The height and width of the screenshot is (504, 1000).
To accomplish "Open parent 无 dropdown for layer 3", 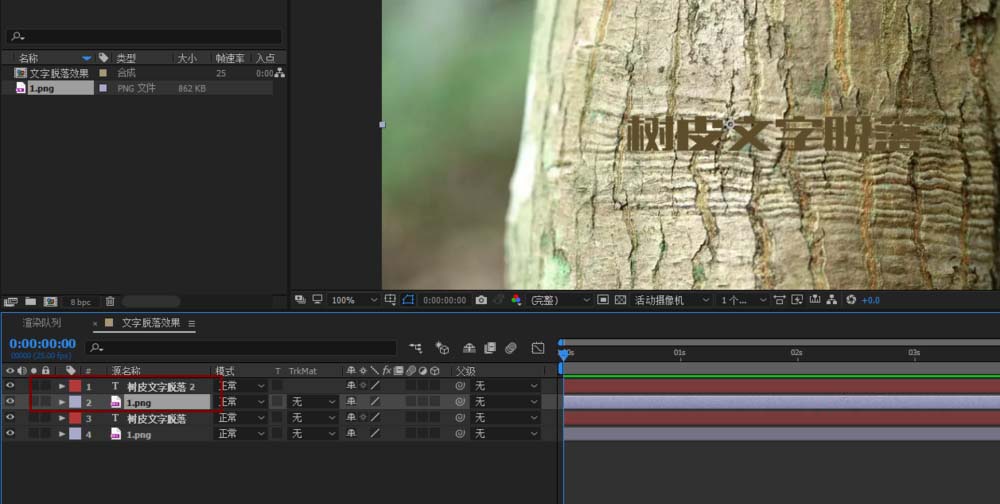I will [x=506, y=418].
